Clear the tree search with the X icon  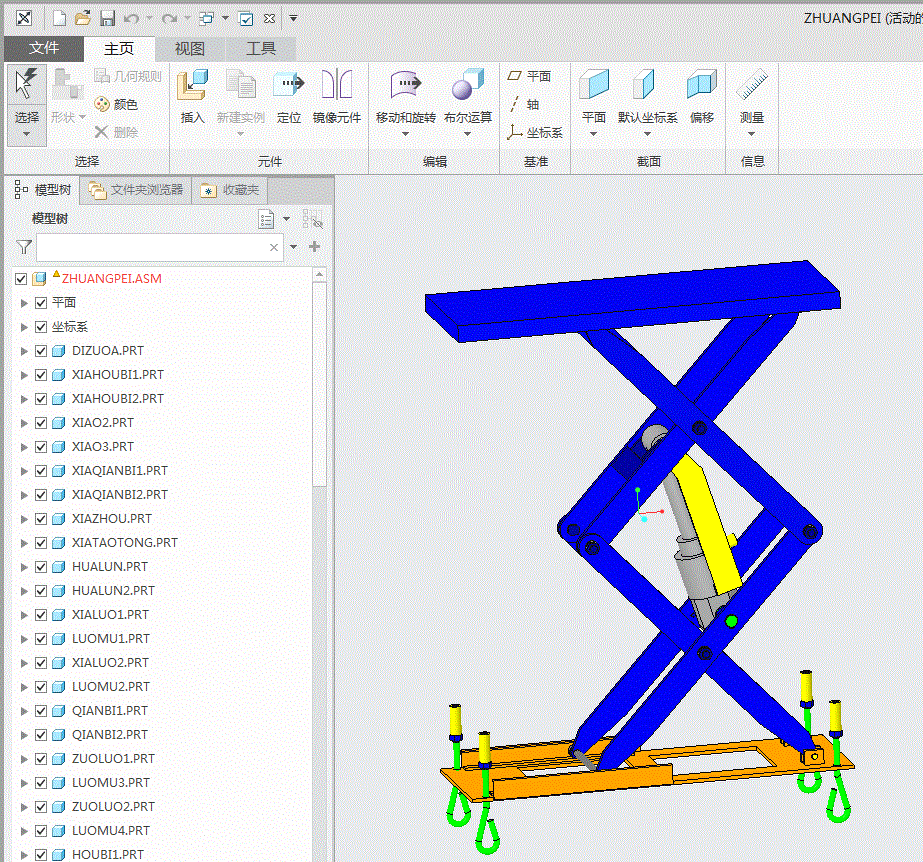274,247
